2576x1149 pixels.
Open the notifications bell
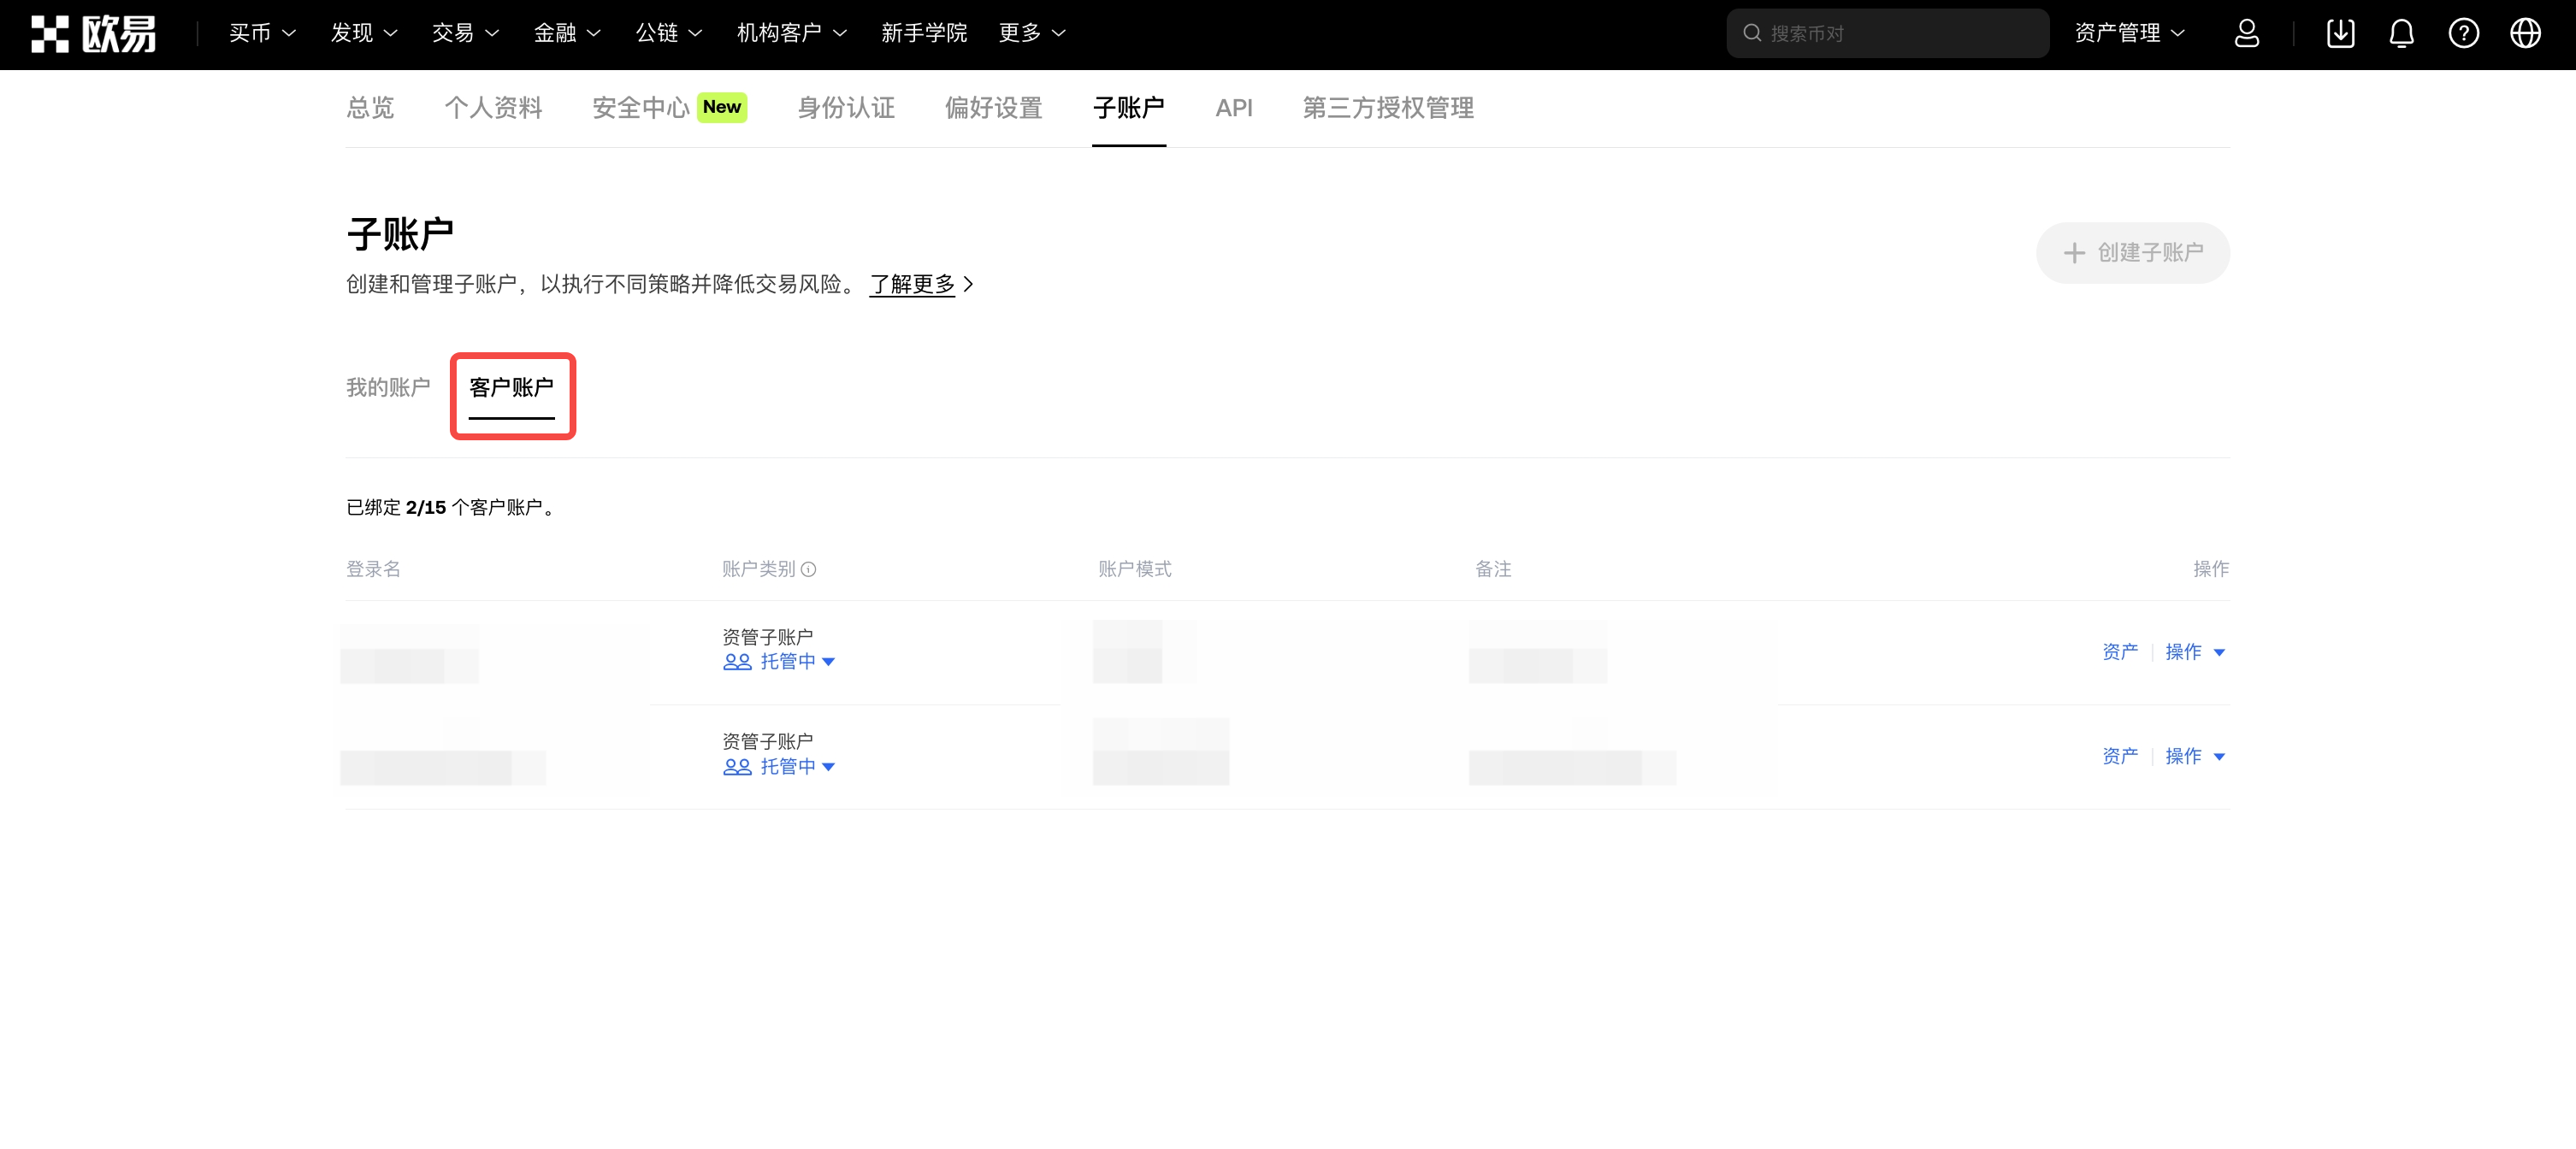(x=2401, y=34)
